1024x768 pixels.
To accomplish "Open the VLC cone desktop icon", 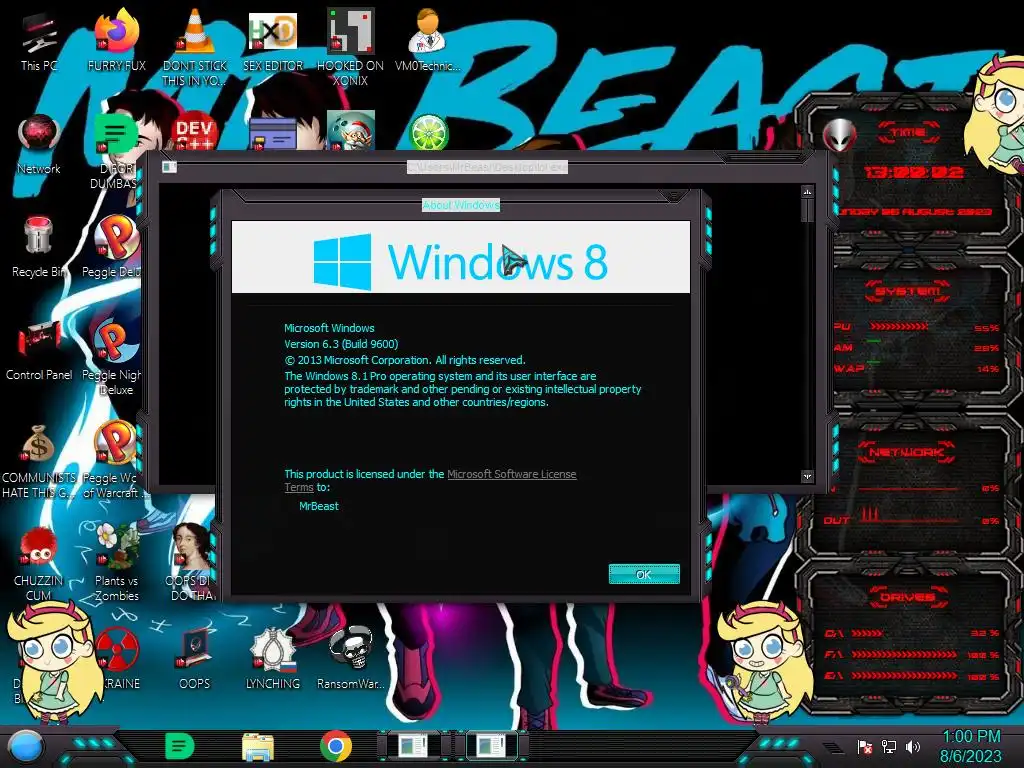I will pos(195,47).
